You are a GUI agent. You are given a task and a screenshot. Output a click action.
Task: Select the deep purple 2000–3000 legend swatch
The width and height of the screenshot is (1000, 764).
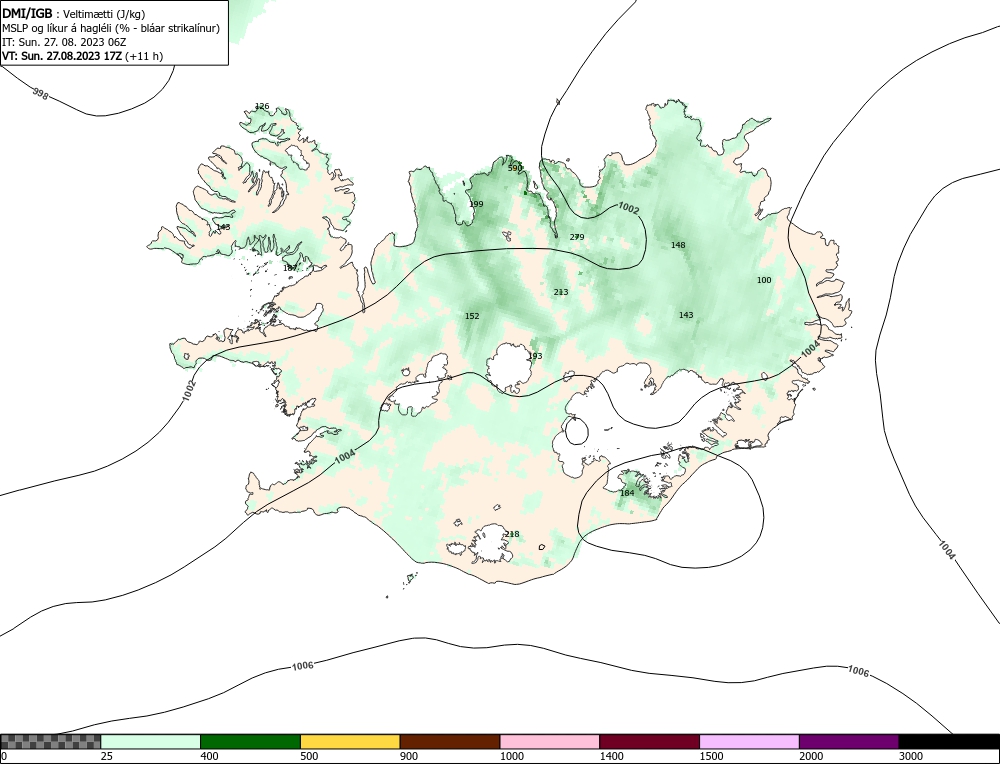pos(849,741)
